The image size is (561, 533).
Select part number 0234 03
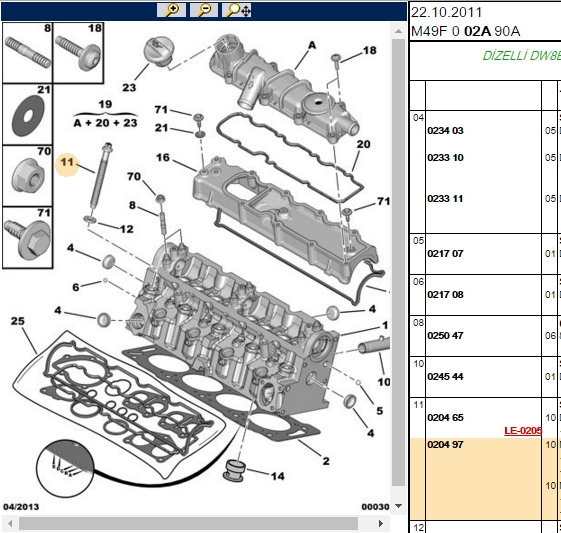pos(445,131)
